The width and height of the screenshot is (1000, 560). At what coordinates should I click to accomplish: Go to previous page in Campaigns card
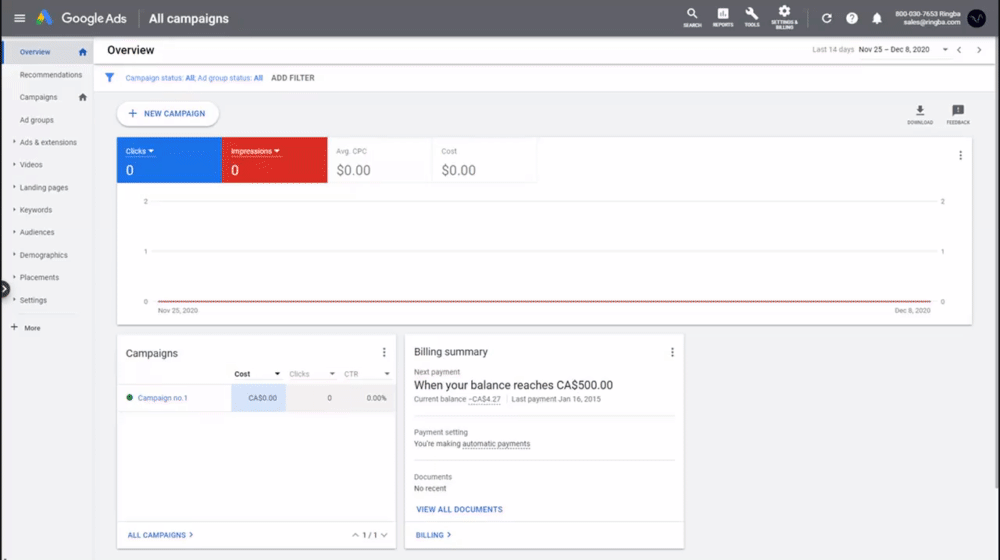click(355, 535)
